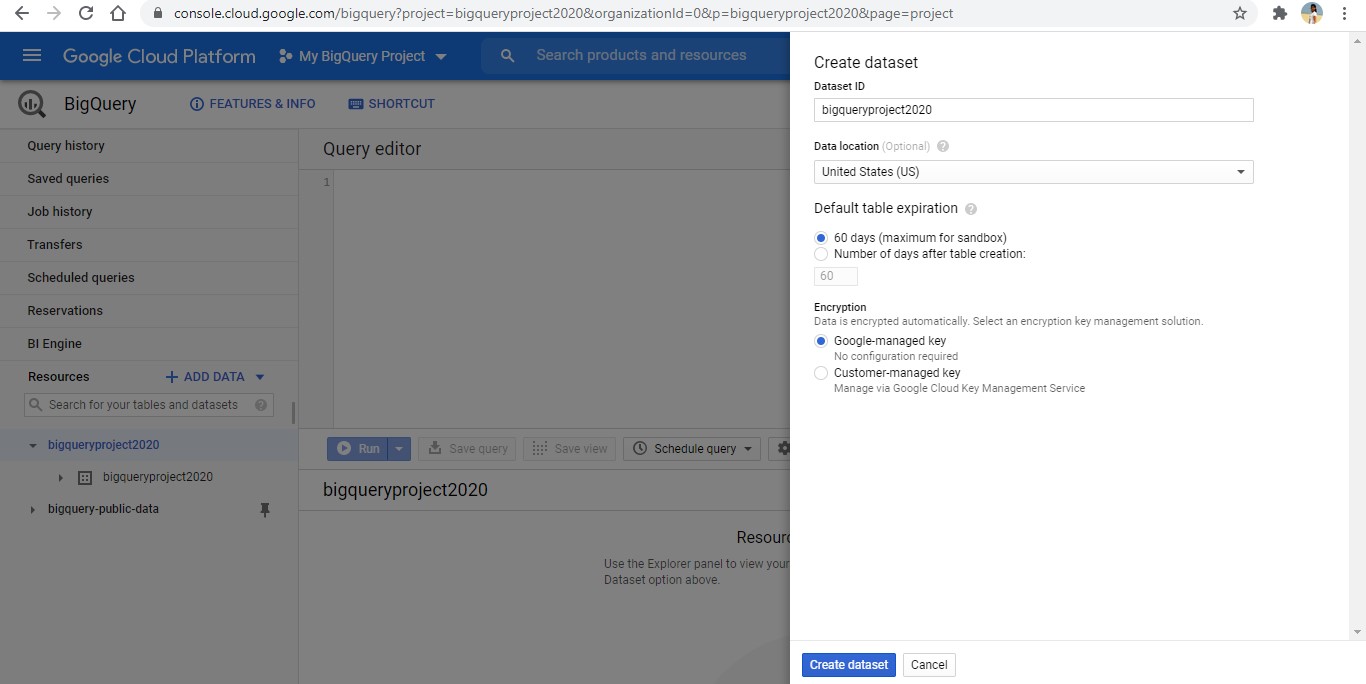Click the browser forward arrow

click(x=54, y=13)
